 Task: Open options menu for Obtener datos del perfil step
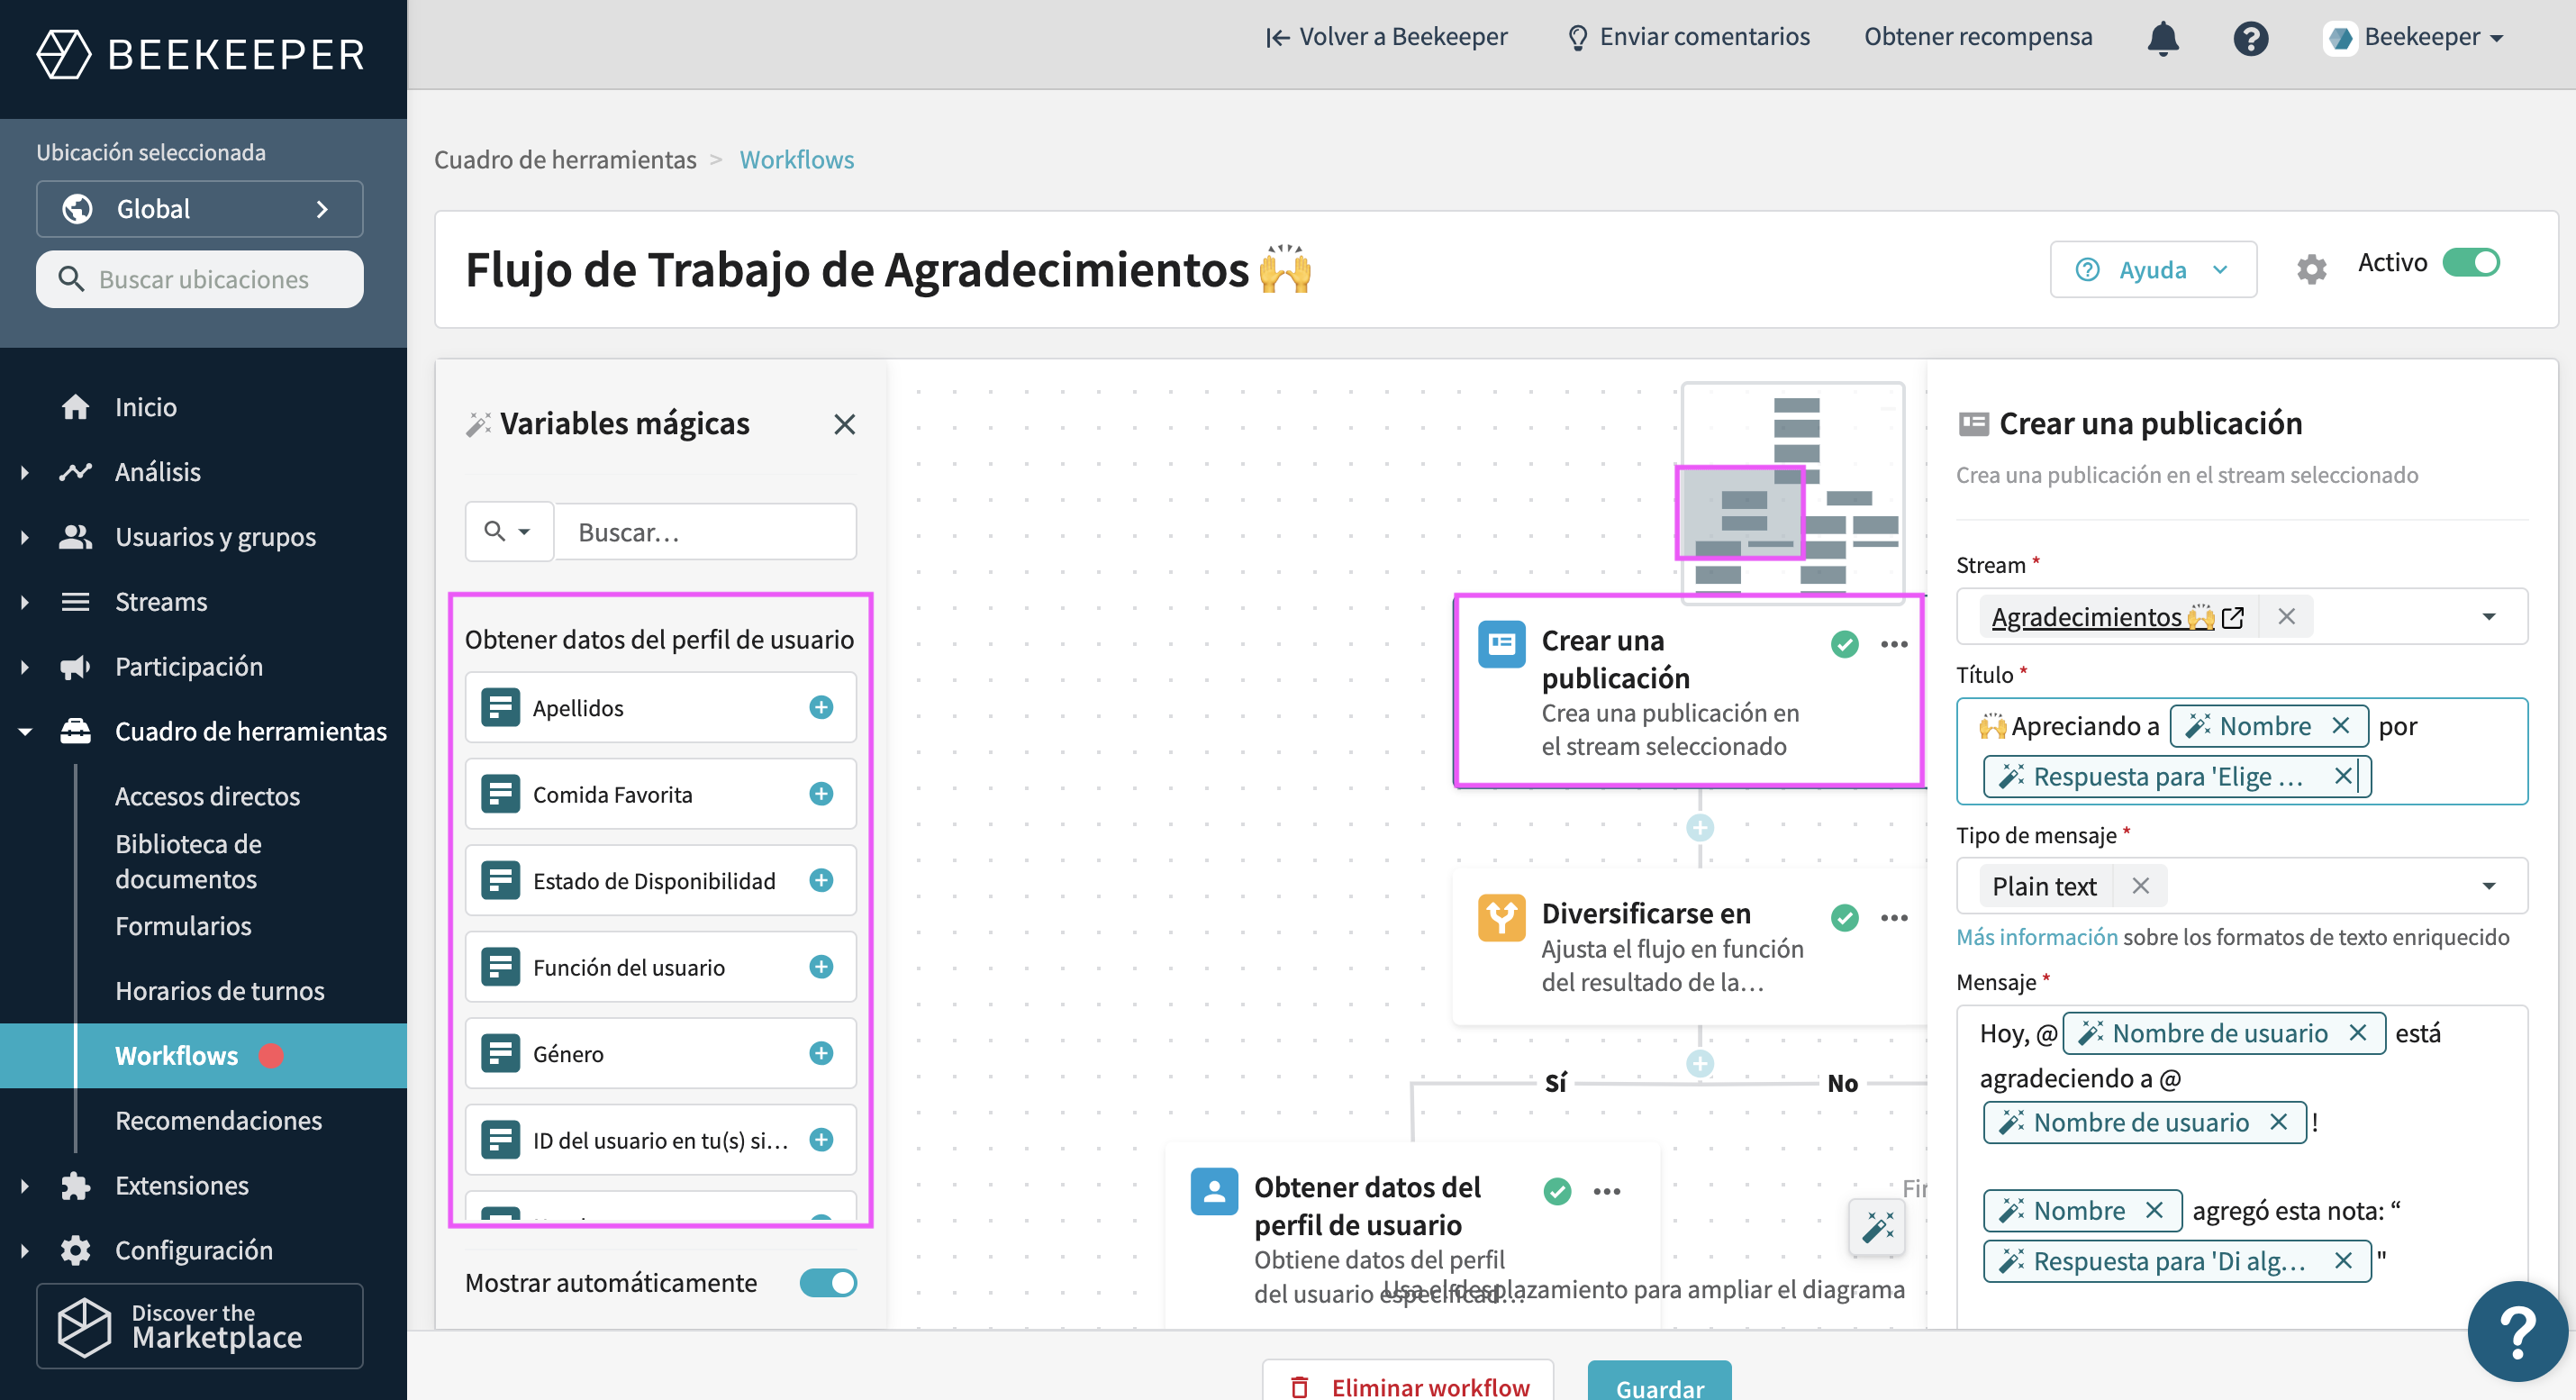coord(1607,1191)
